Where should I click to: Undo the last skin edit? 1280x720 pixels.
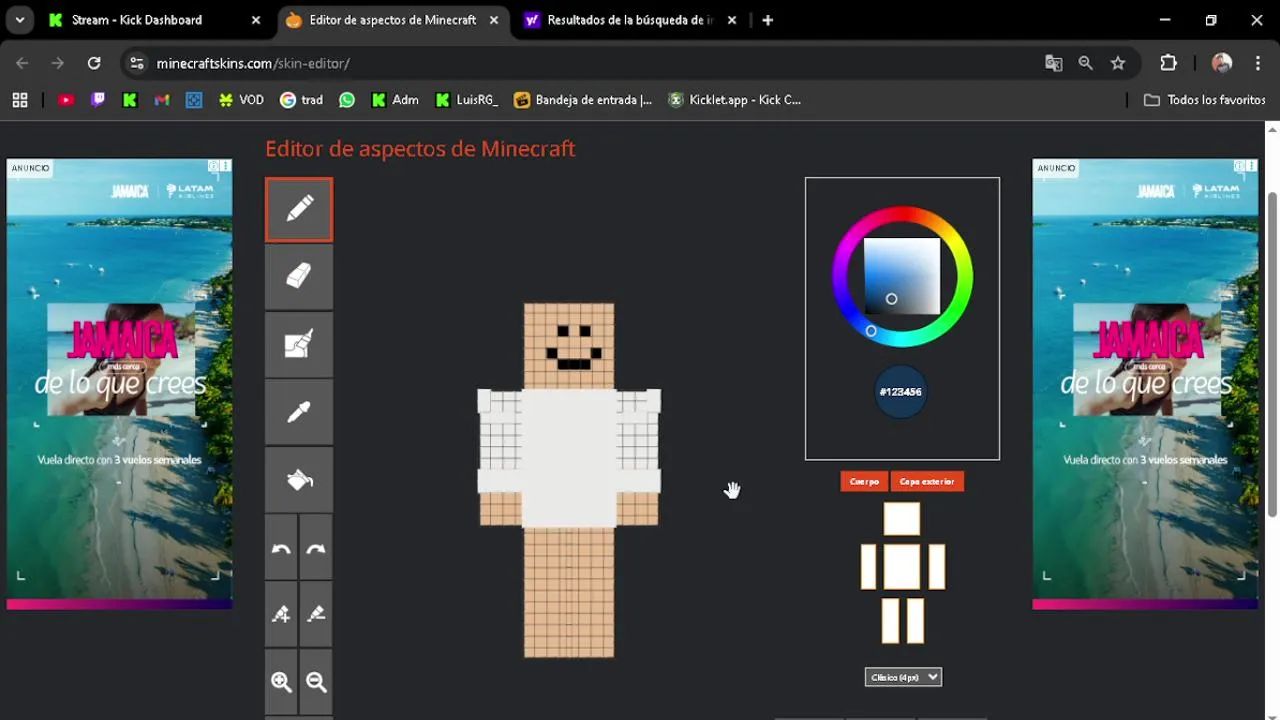[281, 548]
